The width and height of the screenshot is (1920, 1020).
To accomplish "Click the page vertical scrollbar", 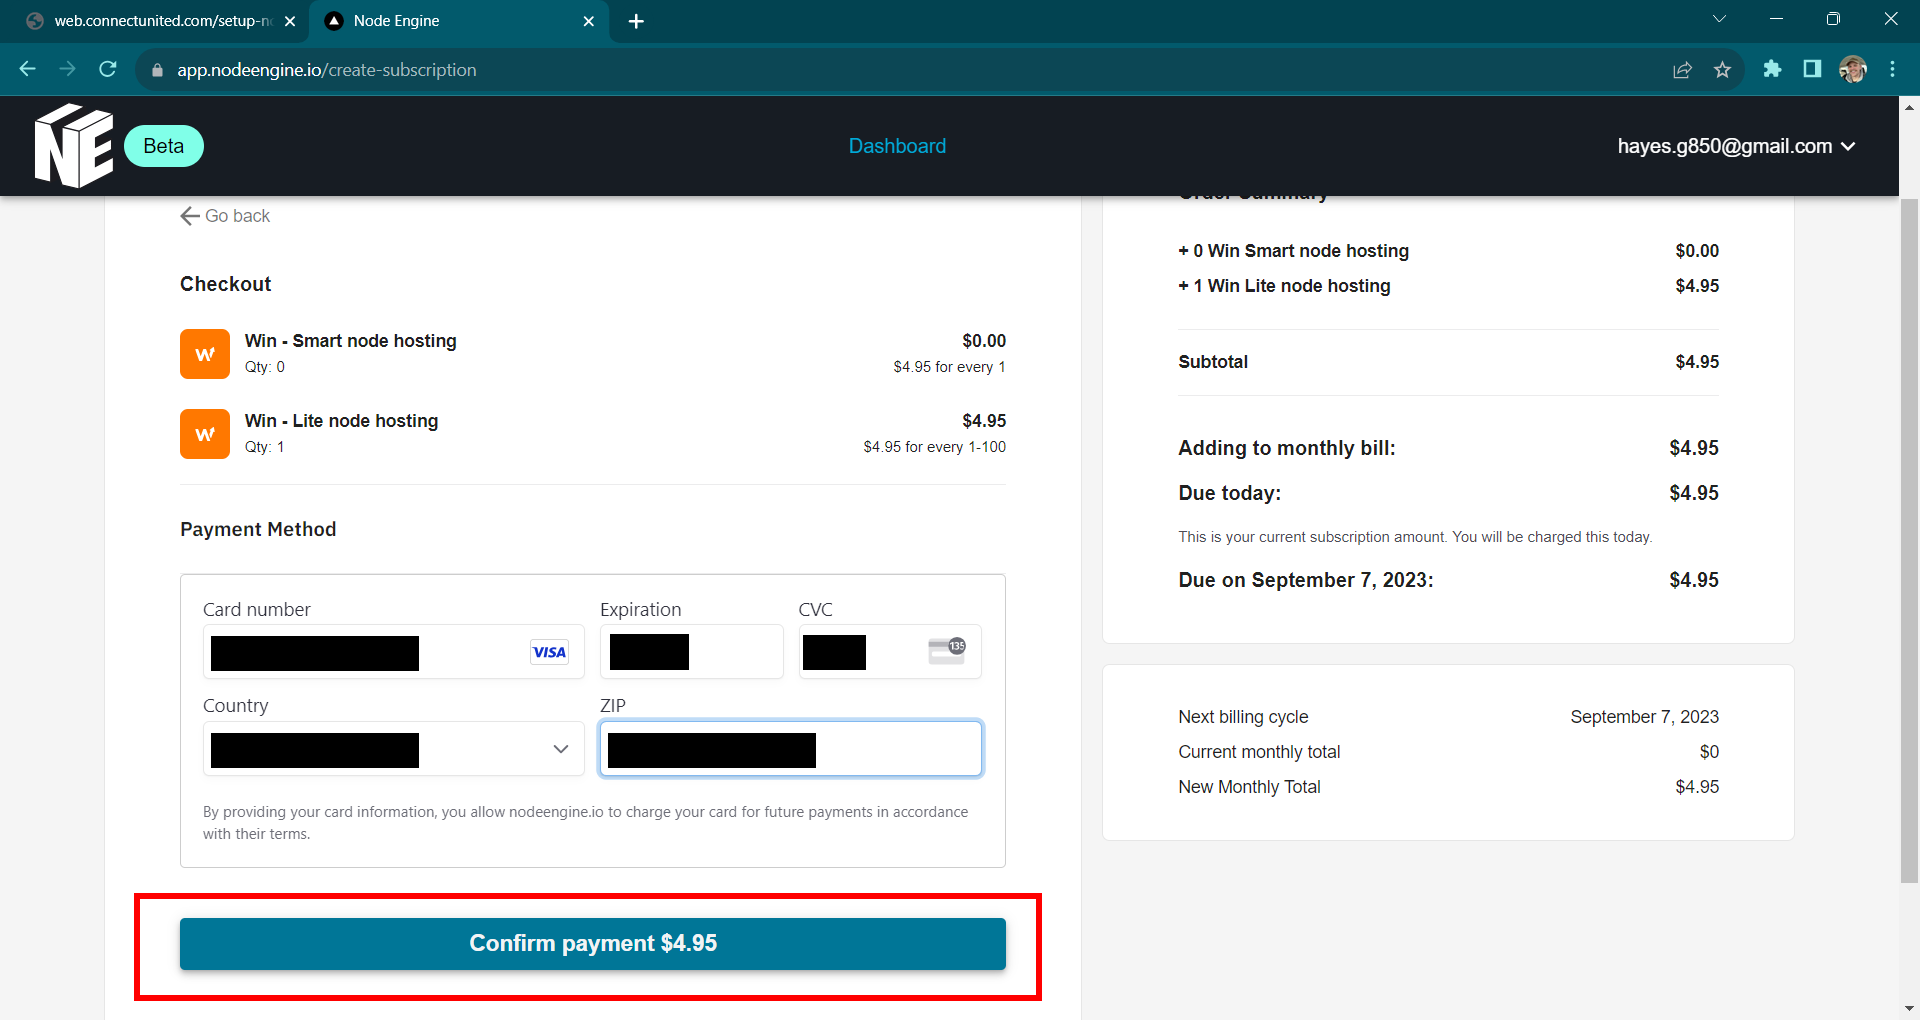I will coord(1909,540).
